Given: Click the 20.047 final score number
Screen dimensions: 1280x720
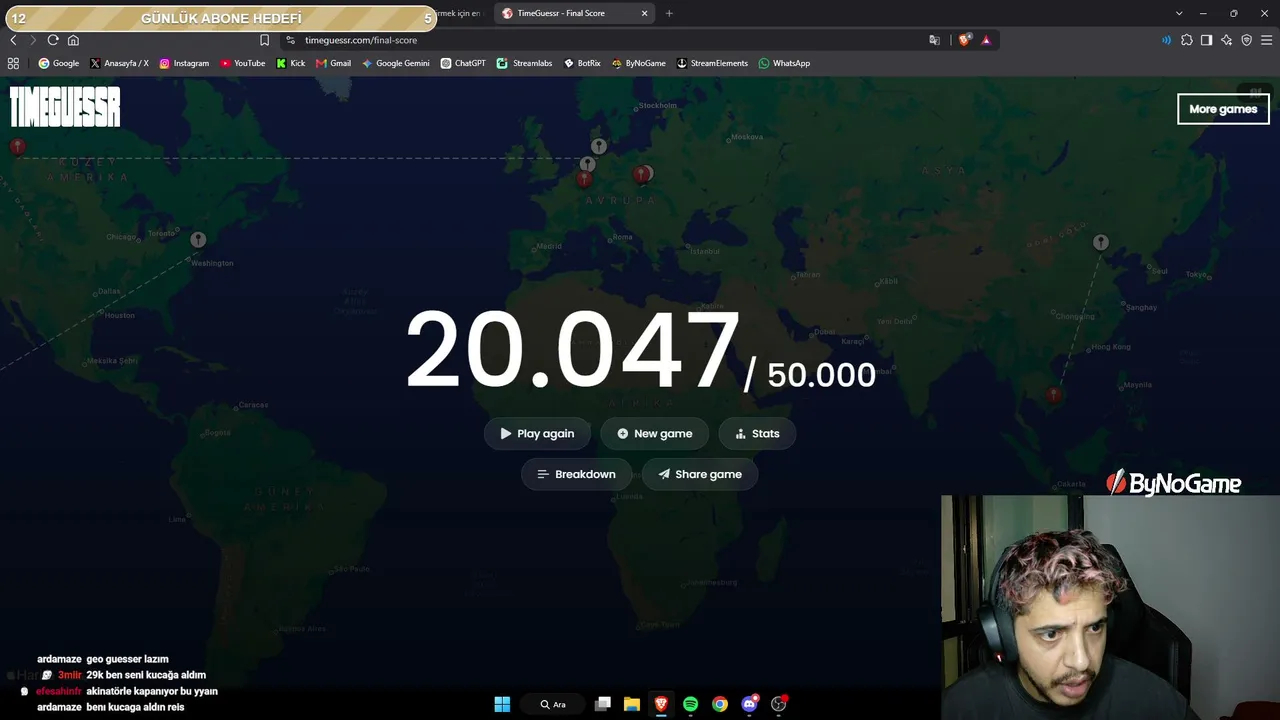Looking at the screenshot, I should click(572, 351).
